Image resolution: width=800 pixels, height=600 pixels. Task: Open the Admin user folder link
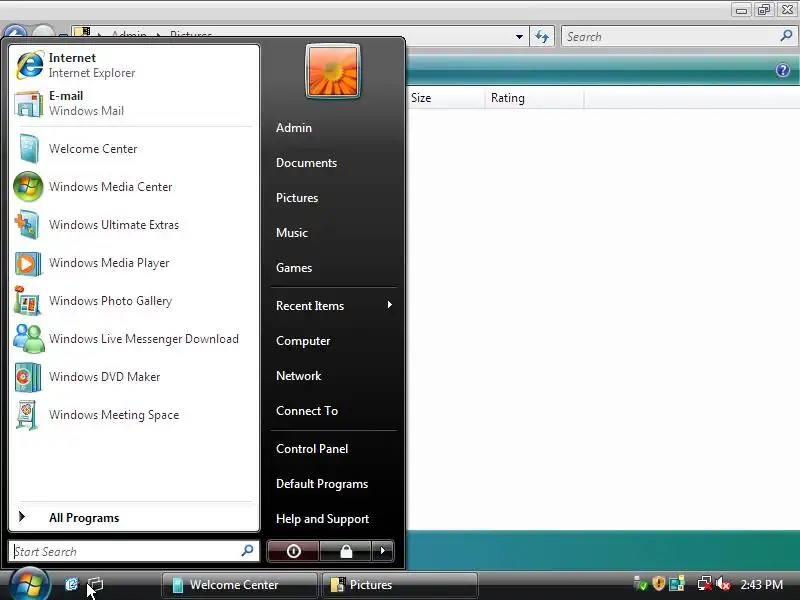click(x=294, y=128)
